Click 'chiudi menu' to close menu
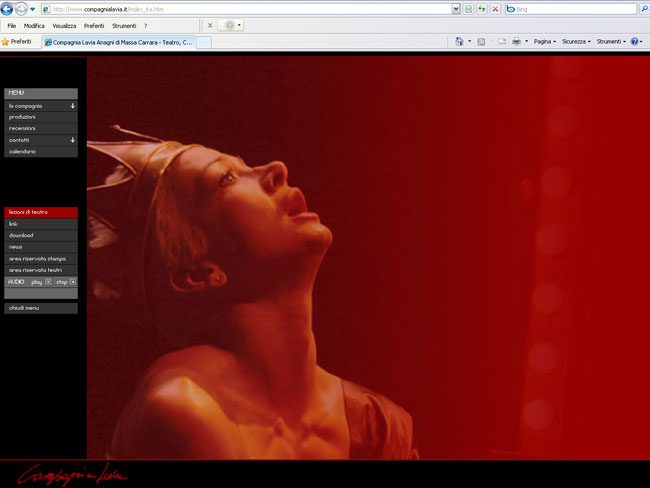The height and width of the screenshot is (488, 650). pos(41,308)
